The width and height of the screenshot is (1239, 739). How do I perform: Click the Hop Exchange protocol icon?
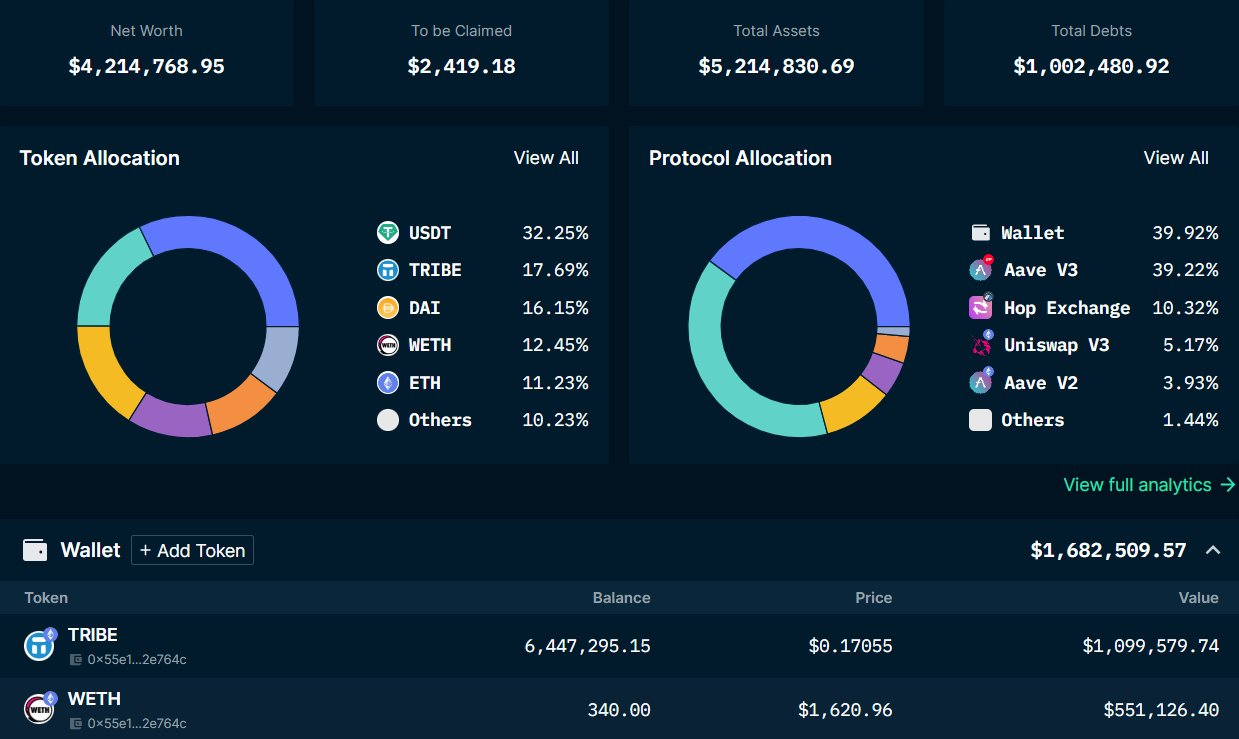coord(980,307)
